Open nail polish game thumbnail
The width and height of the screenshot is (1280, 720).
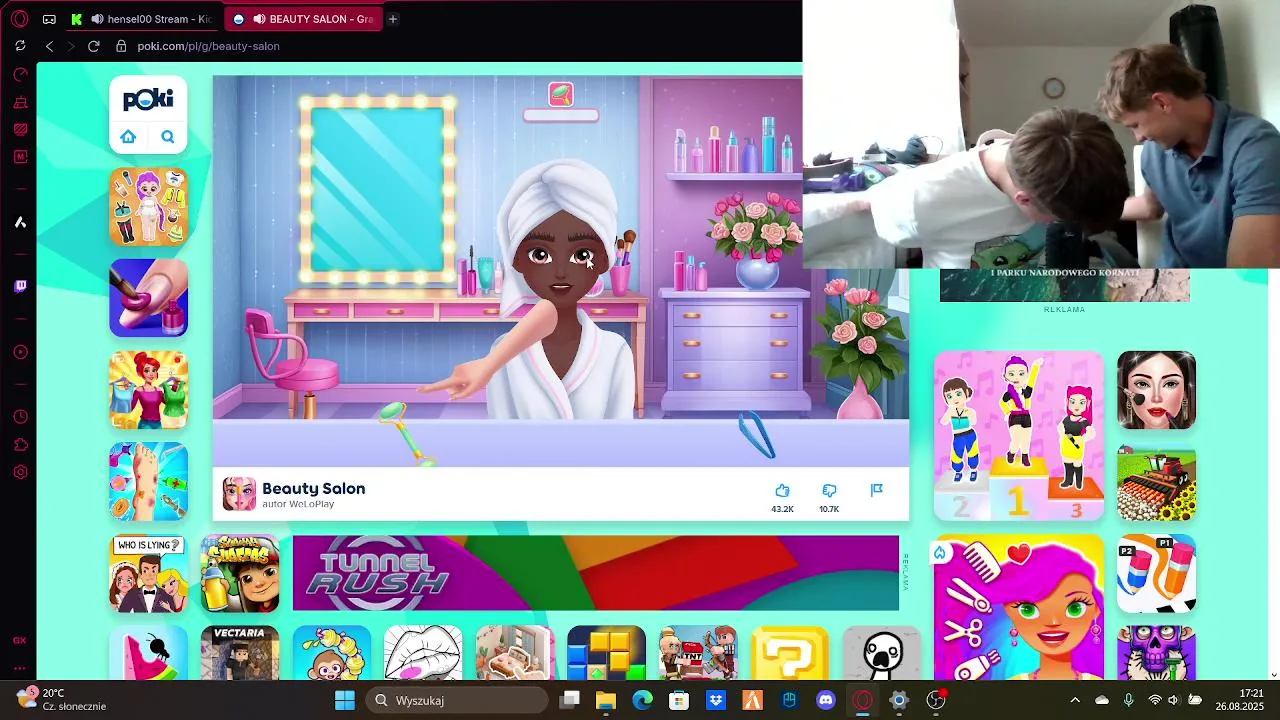click(x=148, y=298)
